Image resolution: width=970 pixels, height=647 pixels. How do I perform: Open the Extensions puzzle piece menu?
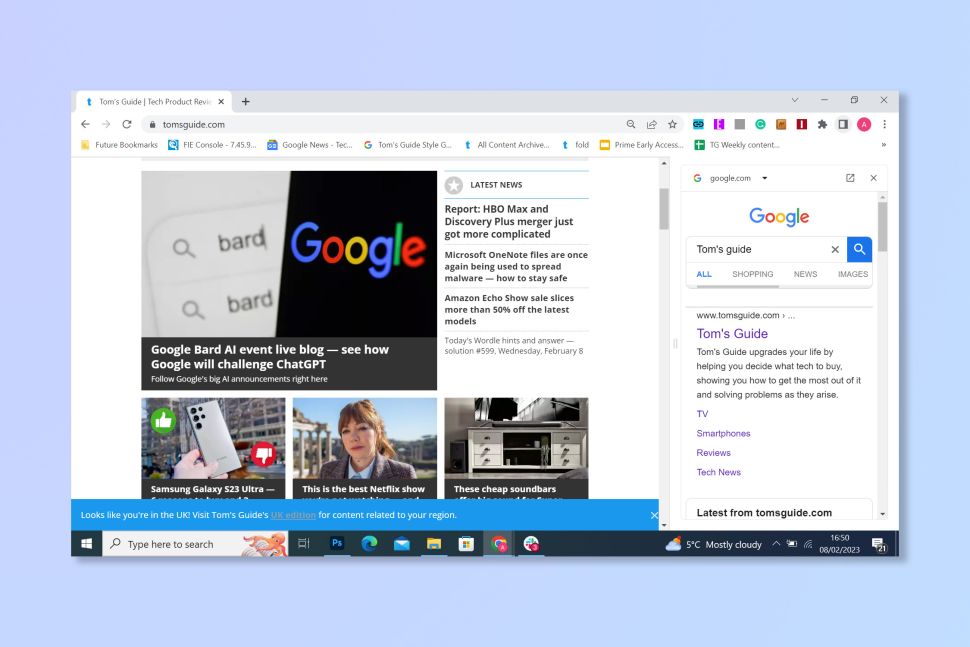click(822, 124)
